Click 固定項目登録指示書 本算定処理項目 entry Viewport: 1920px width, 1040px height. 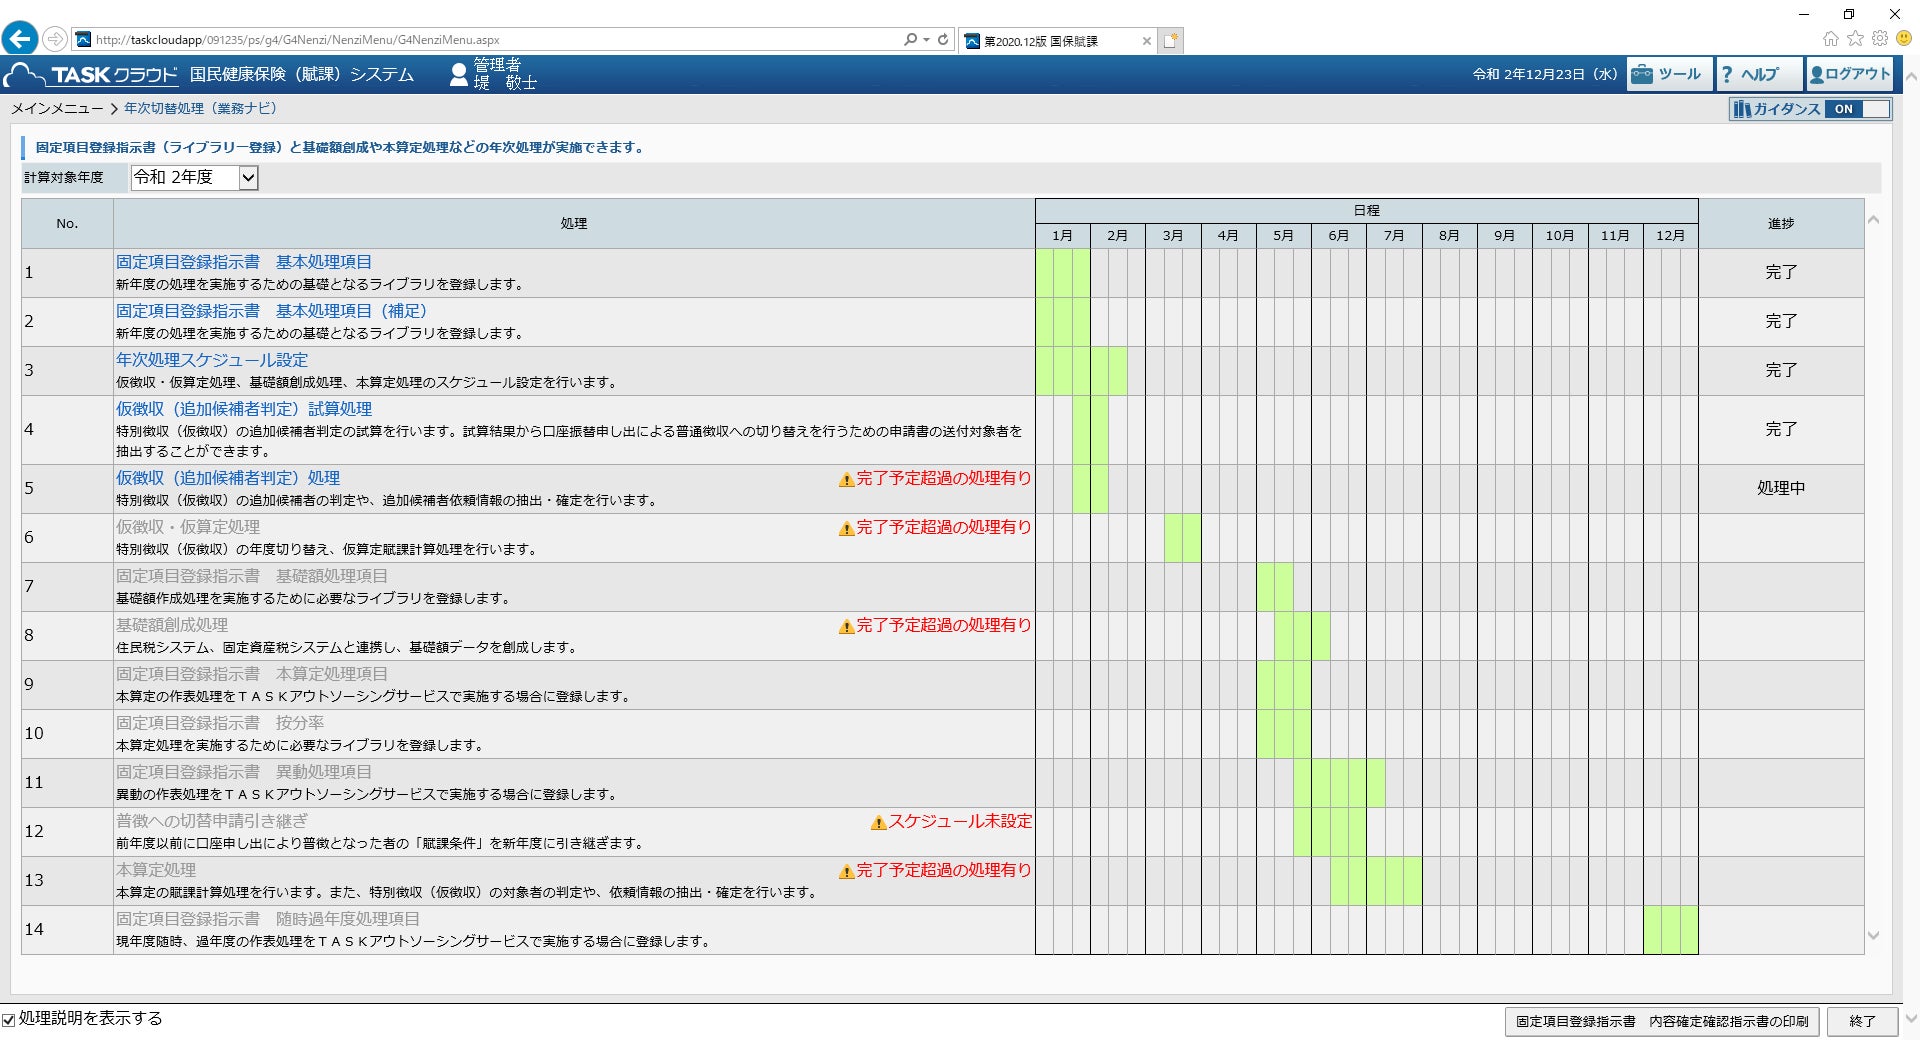pyautogui.click(x=252, y=674)
